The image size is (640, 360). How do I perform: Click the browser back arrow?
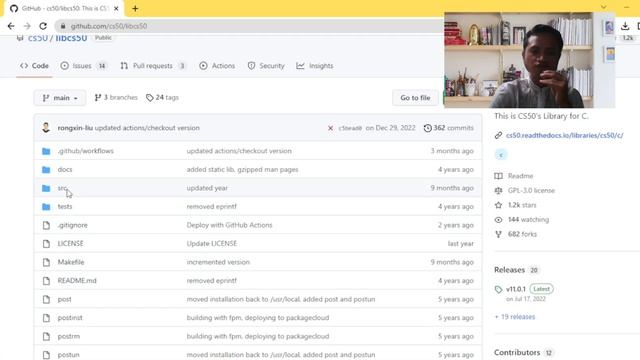pyautogui.click(x=11, y=26)
